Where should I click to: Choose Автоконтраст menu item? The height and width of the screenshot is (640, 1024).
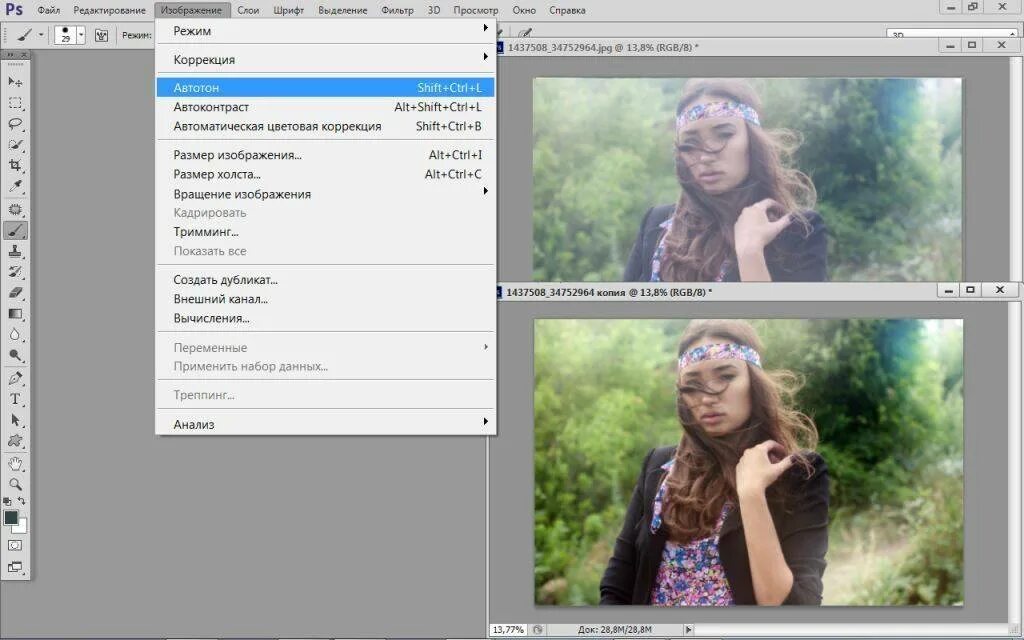click(325, 107)
